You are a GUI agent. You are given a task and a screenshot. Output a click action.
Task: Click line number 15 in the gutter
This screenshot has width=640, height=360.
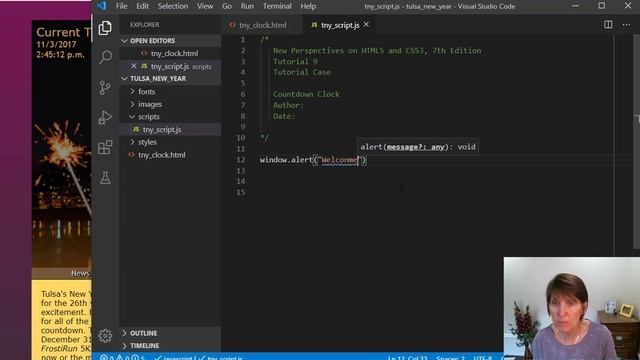coord(241,192)
